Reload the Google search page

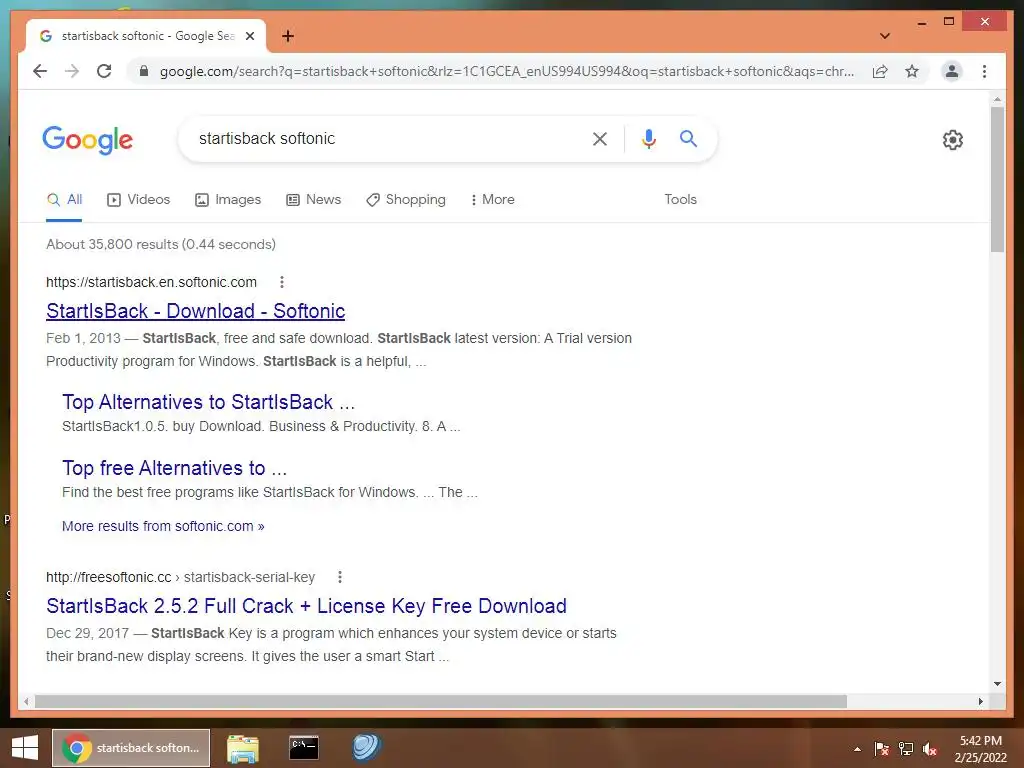click(104, 71)
